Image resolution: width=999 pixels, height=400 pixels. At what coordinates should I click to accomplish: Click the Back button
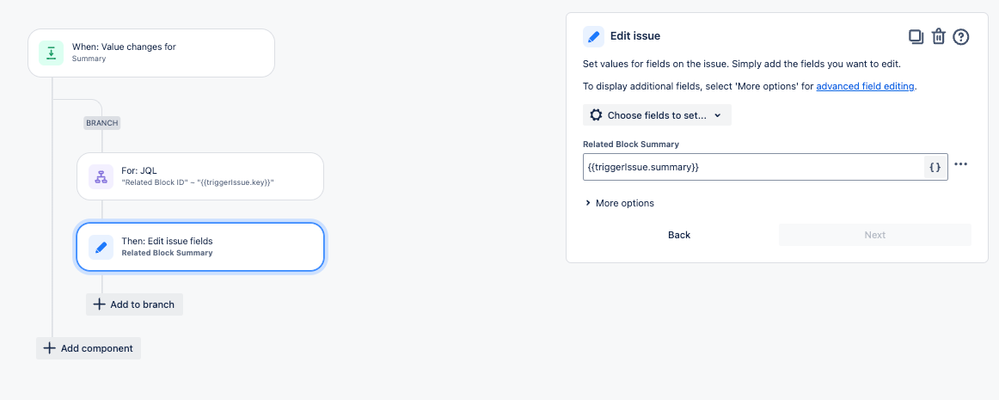pos(679,235)
